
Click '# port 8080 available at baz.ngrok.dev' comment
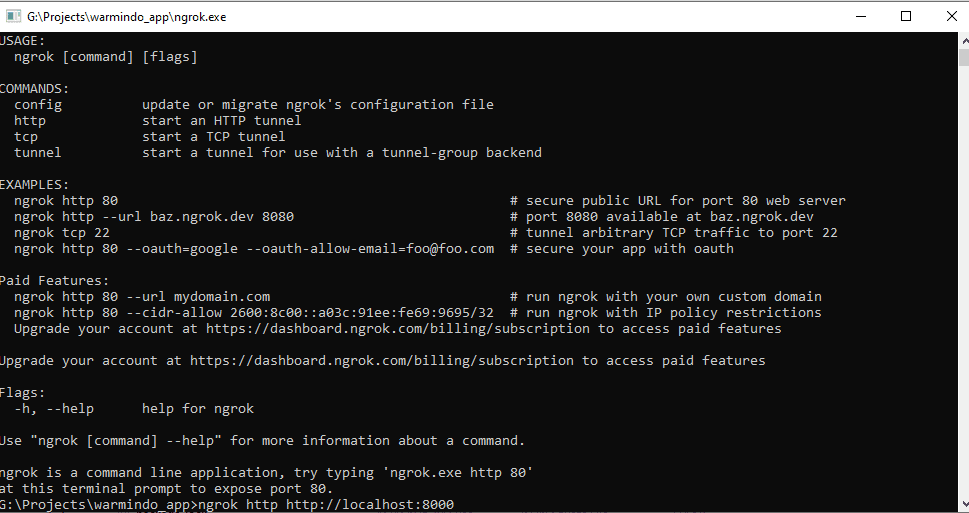pos(662,217)
